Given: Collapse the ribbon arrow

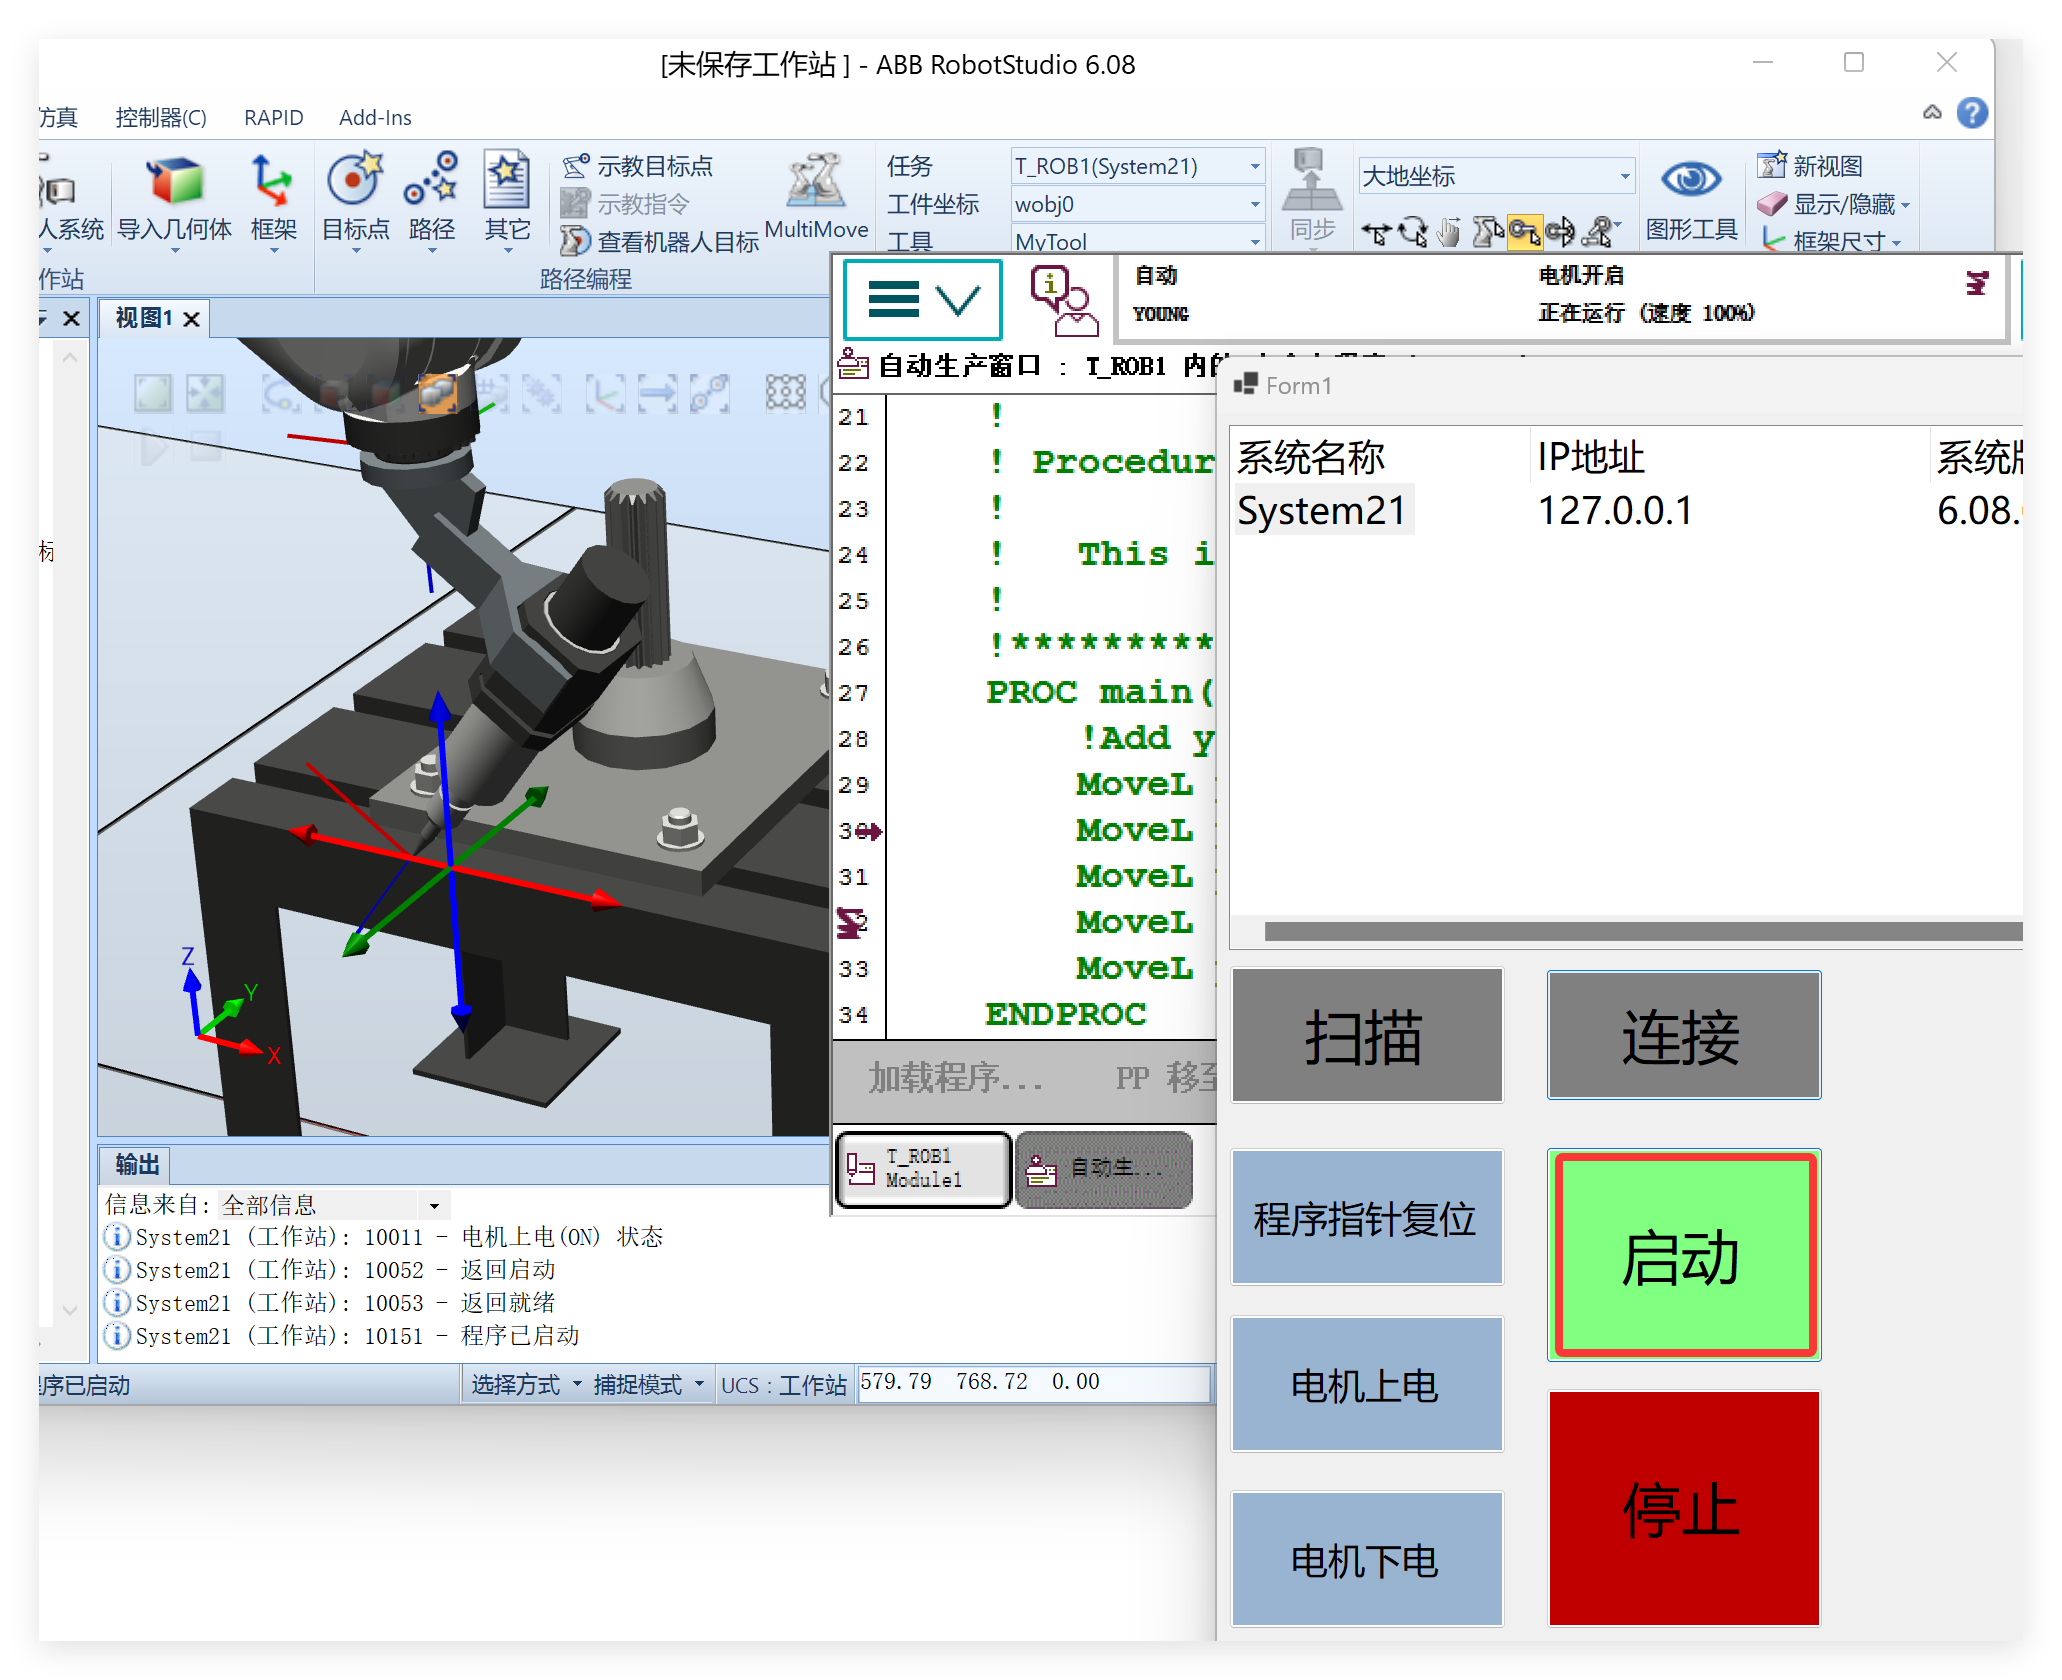Looking at the screenshot, I should (x=1932, y=112).
